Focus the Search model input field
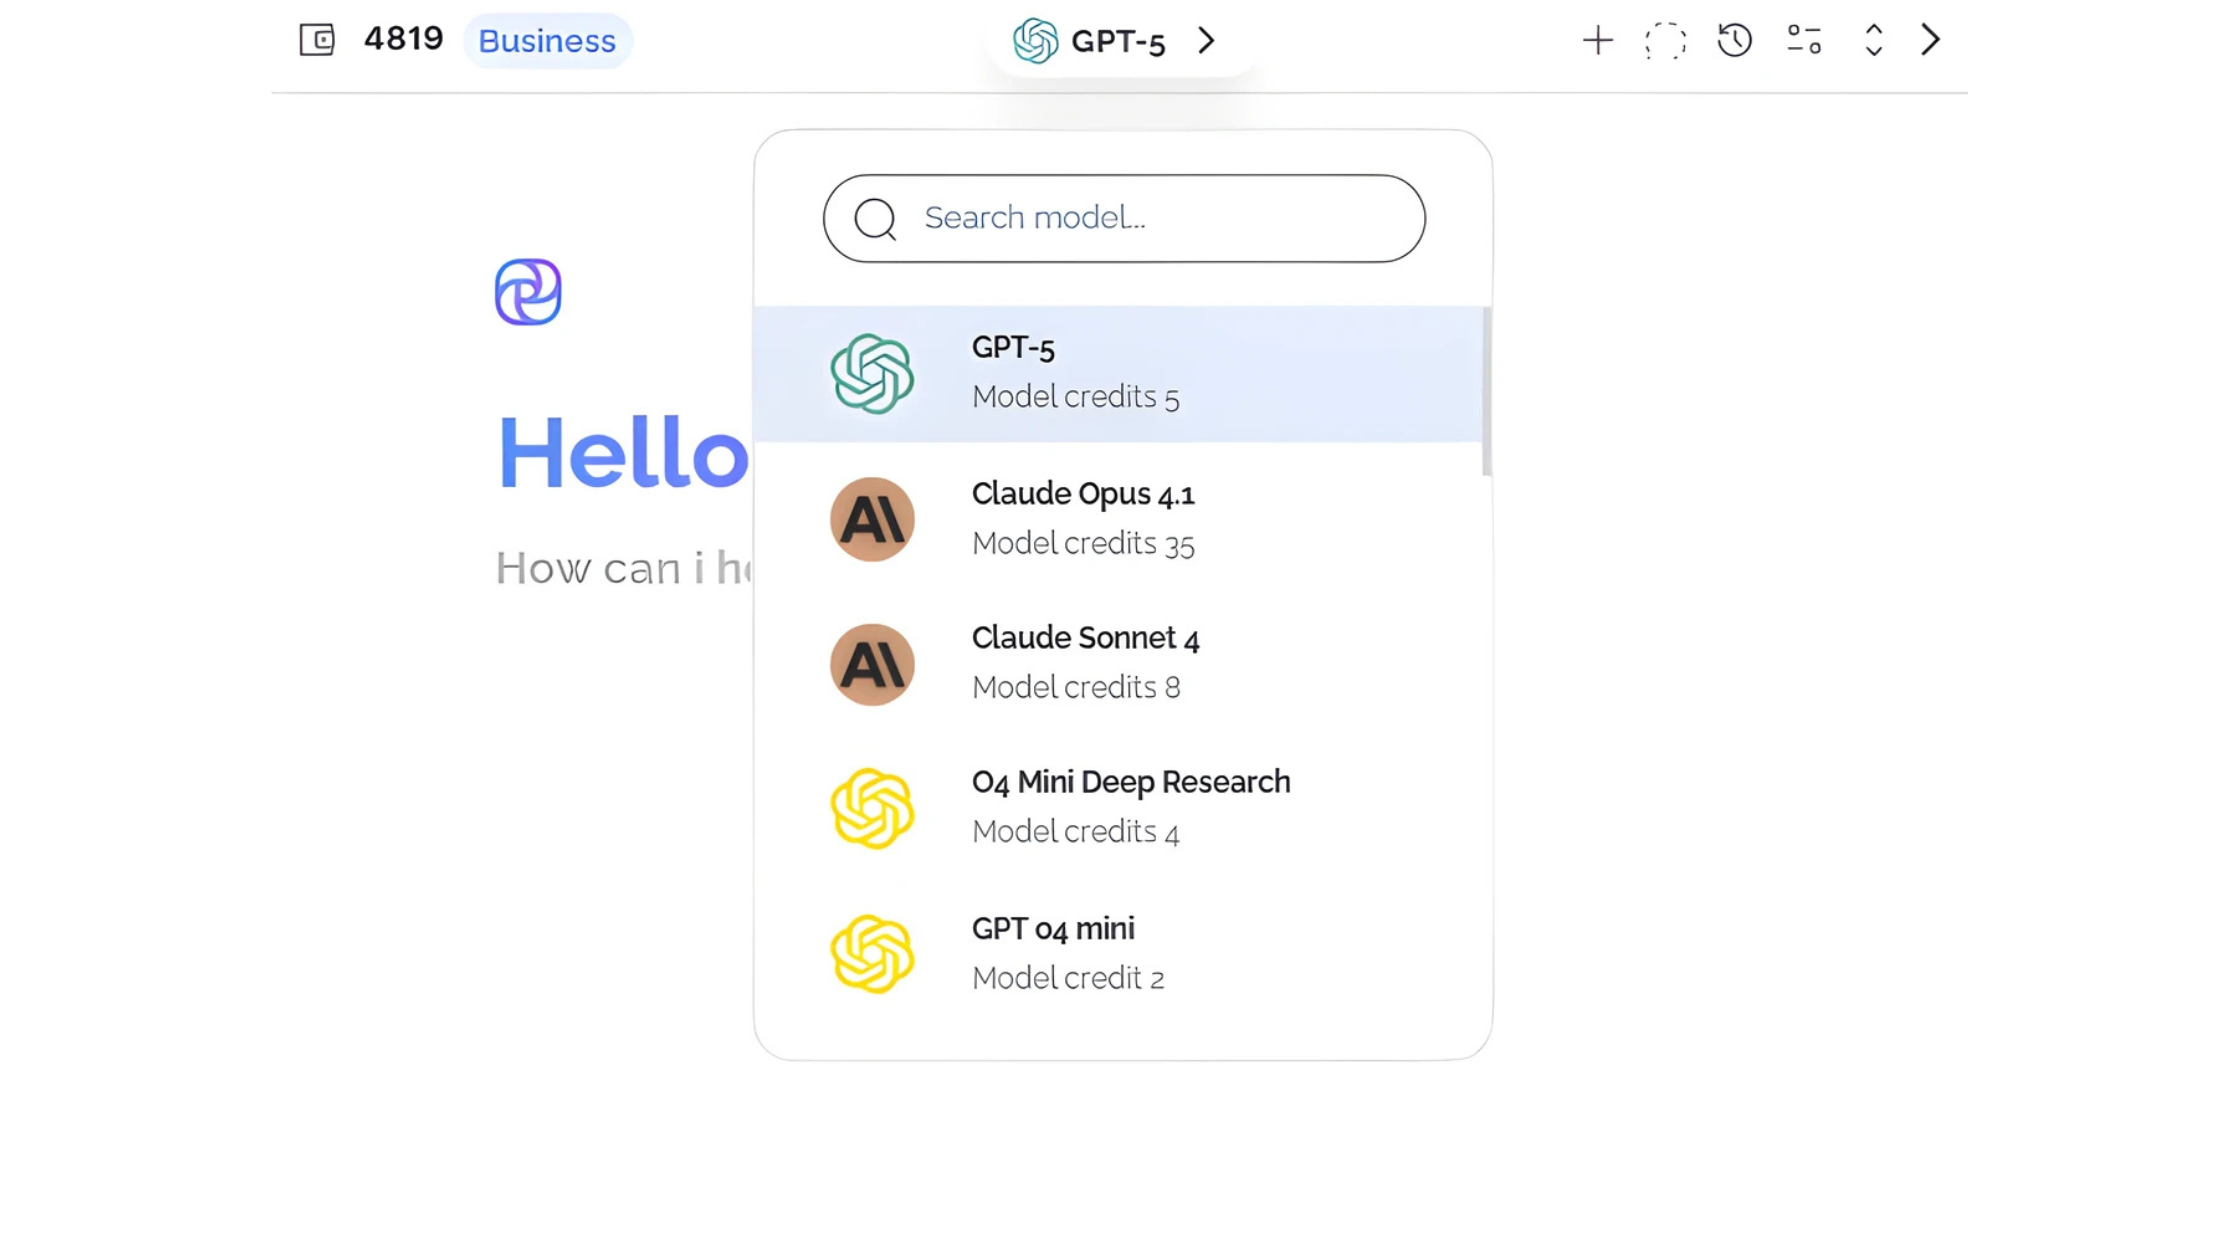Viewport: 2240px width, 1260px height. pyautogui.click(x=1124, y=218)
